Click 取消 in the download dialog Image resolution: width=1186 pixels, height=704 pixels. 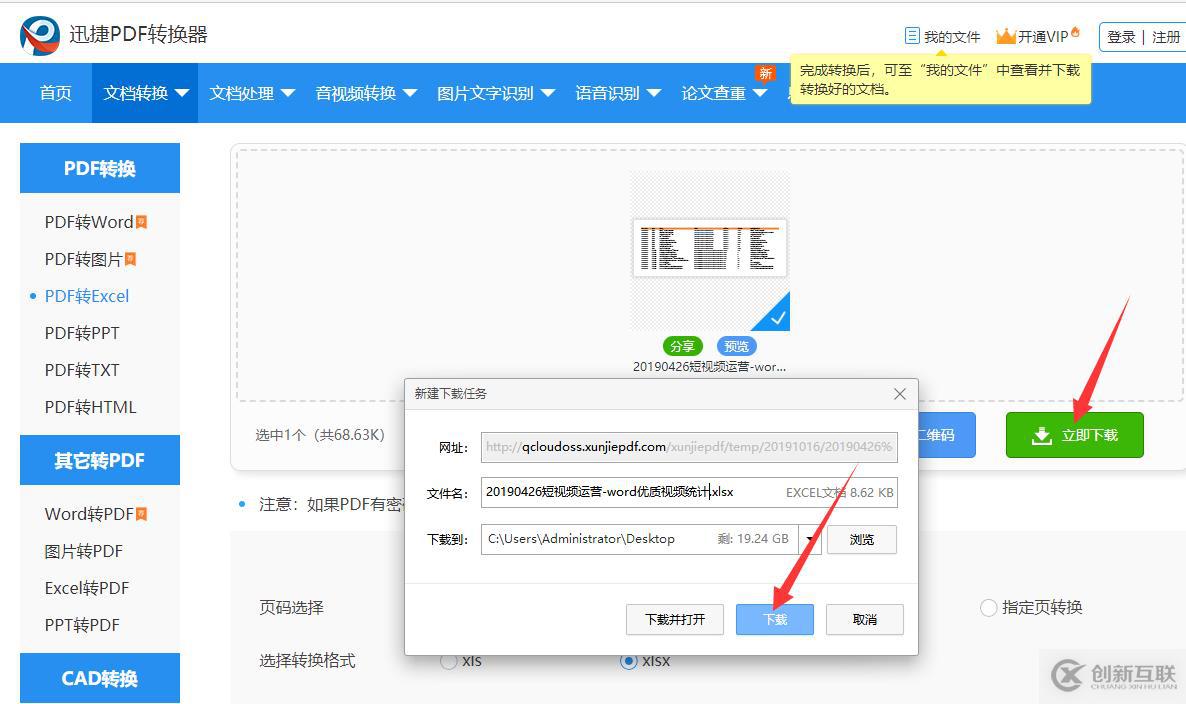click(865, 619)
